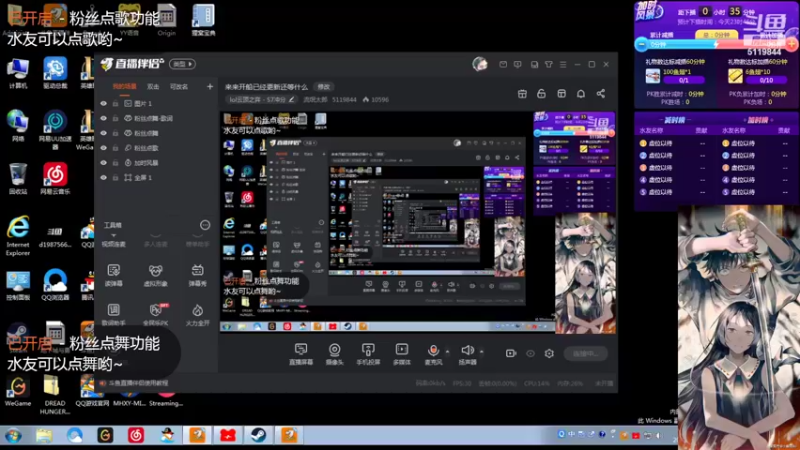Lock the 全屏 1 layer

point(116,178)
